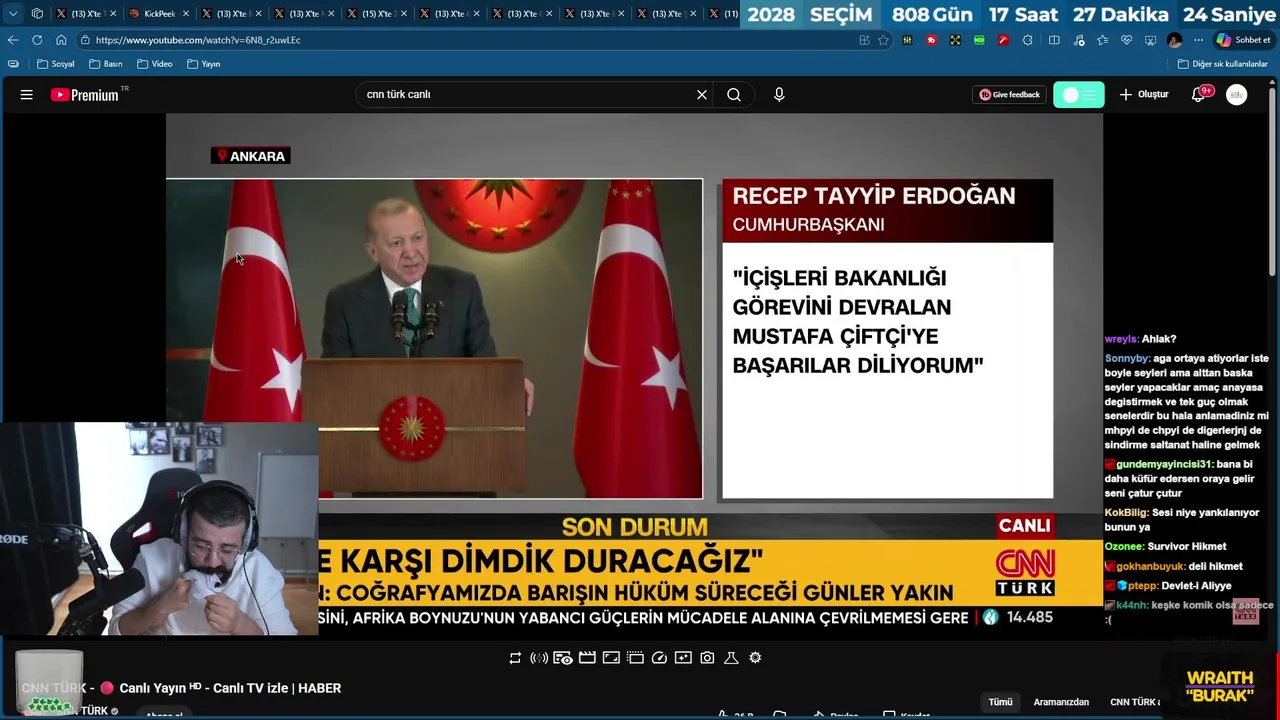Open video filters sparkle icon
This screenshot has width=1280, height=720.
(x=683, y=658)
